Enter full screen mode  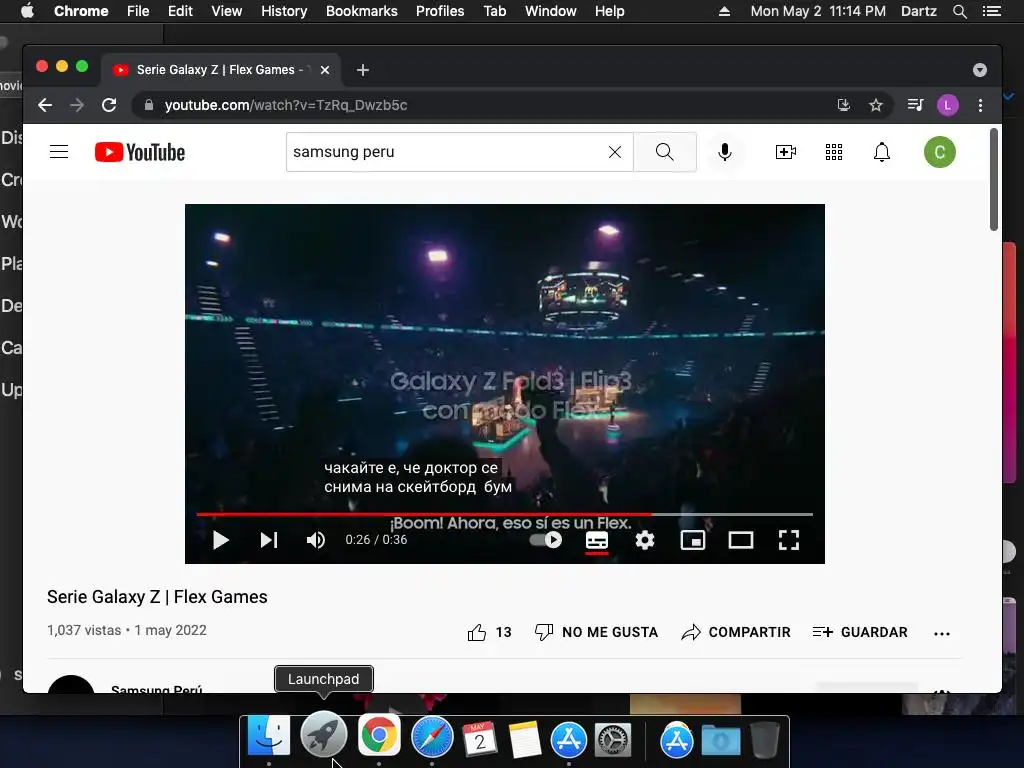click(789, 540)
